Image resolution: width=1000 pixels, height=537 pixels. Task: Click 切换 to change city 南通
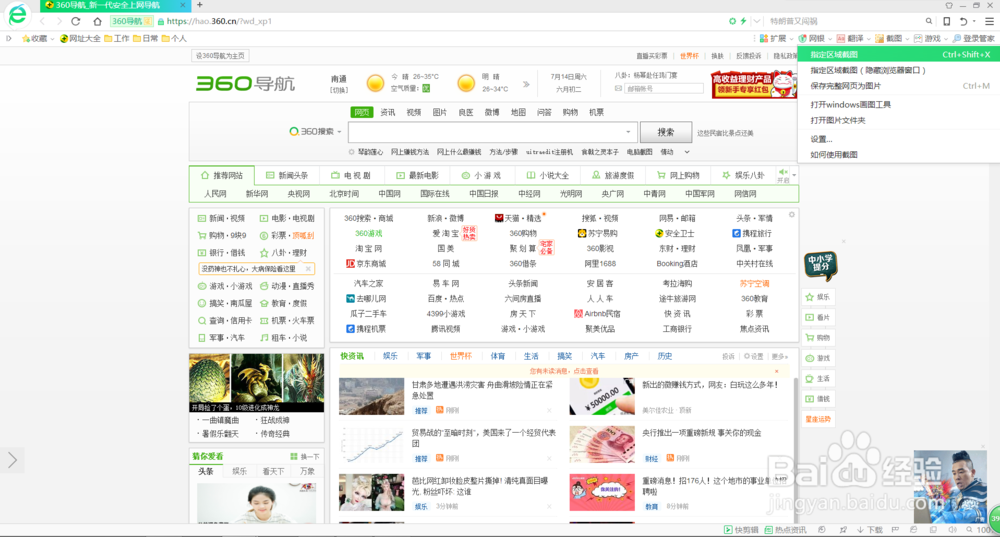click(x=339, y=90)
